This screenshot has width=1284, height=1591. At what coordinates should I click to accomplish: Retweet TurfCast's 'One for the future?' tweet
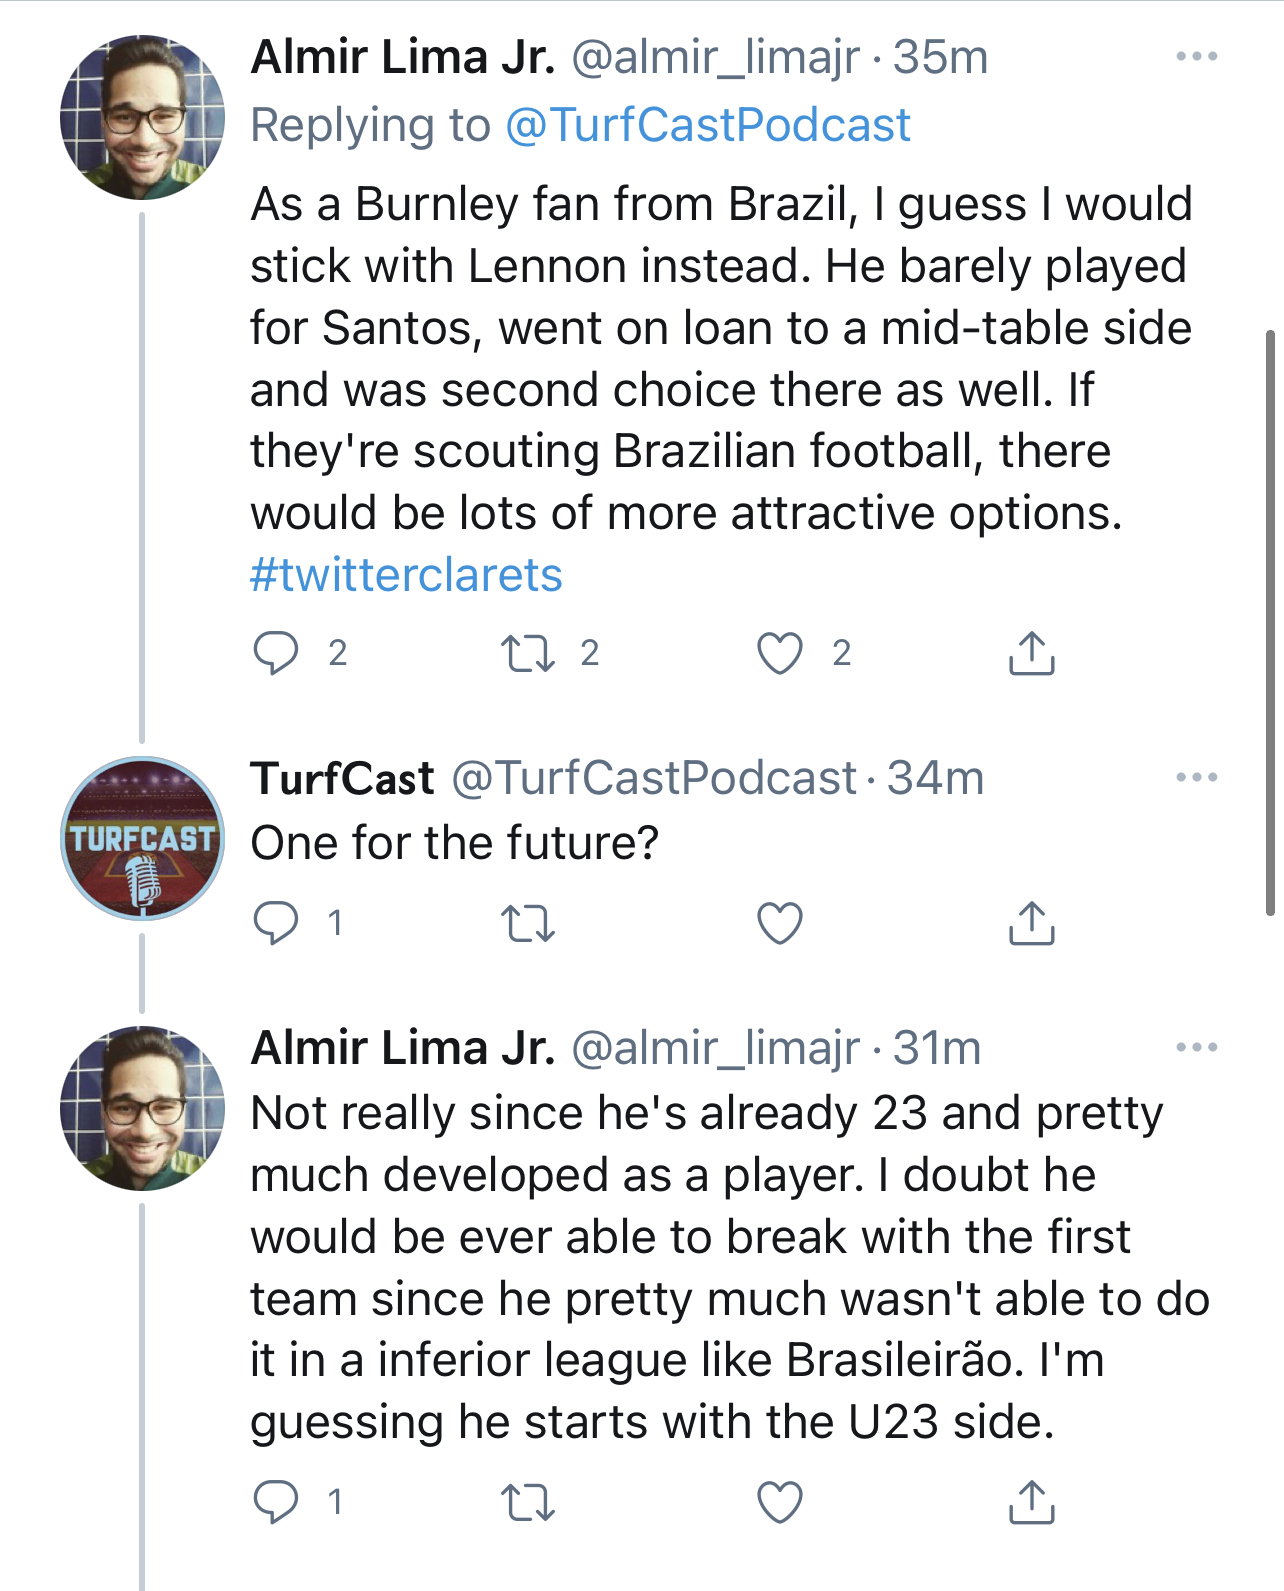click(527, 922)
